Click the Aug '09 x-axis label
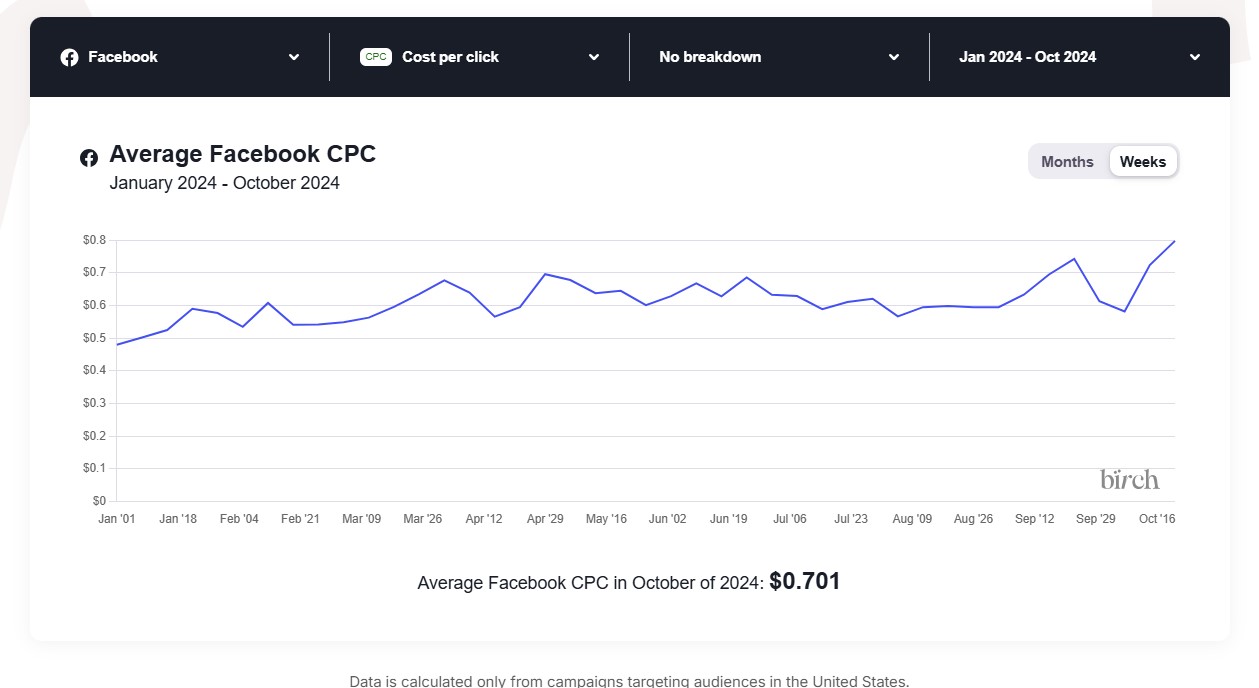This screenshot has height=688, width=1259. point(912,519)
